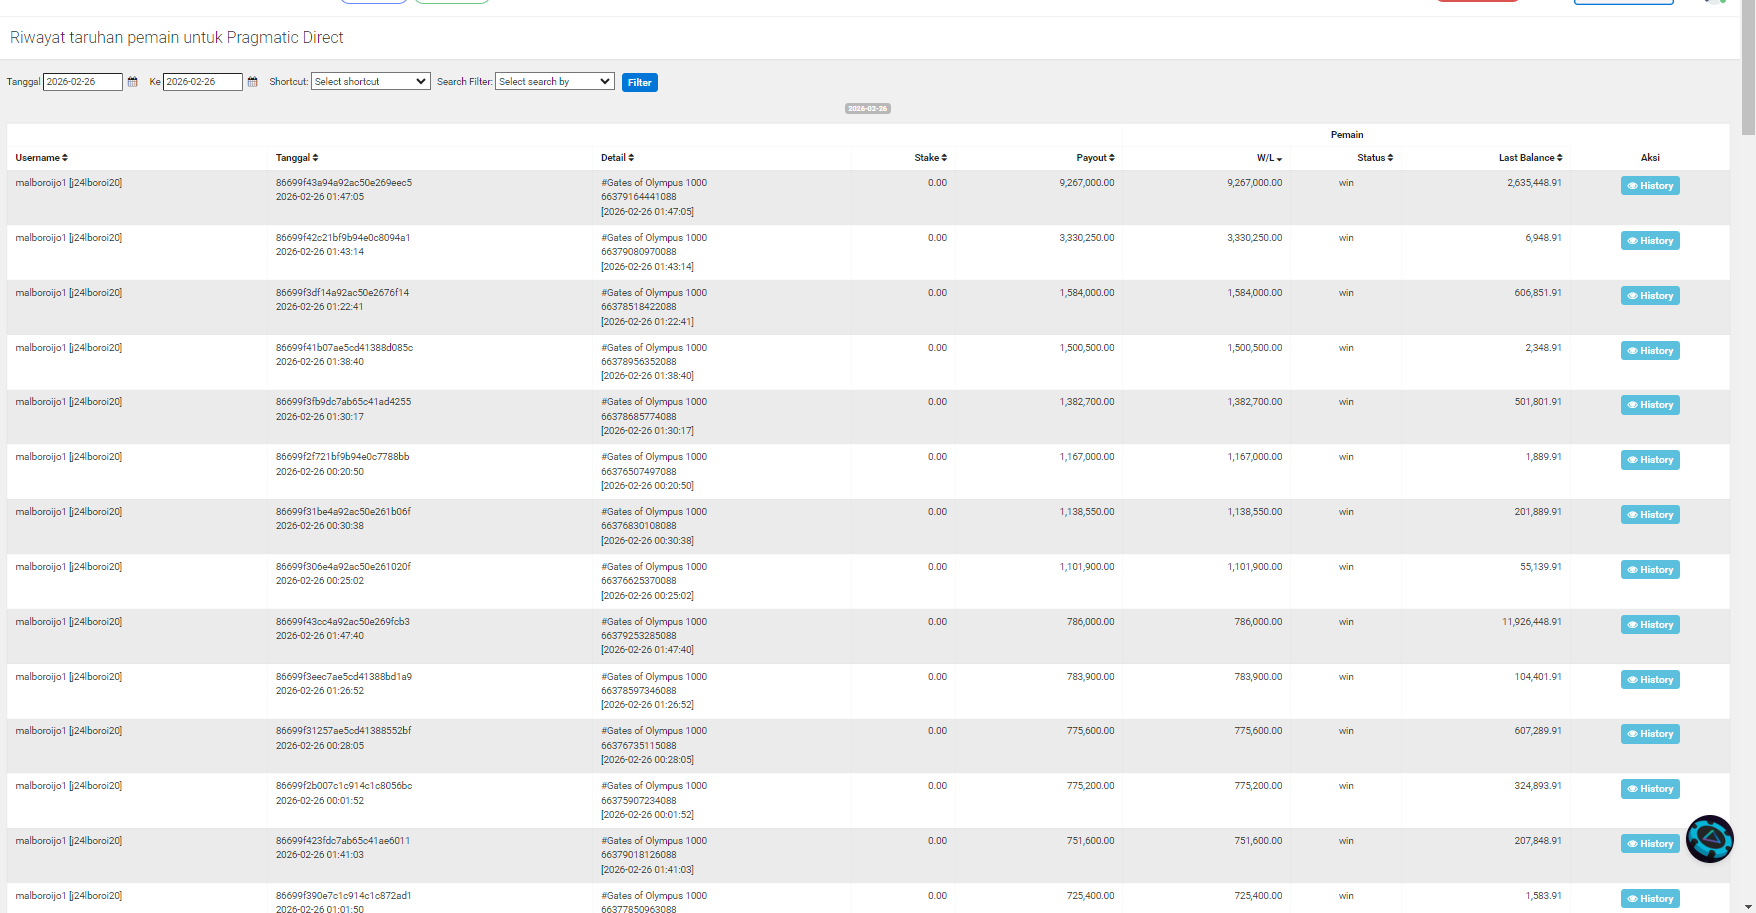Open History for the 1,138,550.00 payout row
1756x913 pixels.
coord(1650,515)
